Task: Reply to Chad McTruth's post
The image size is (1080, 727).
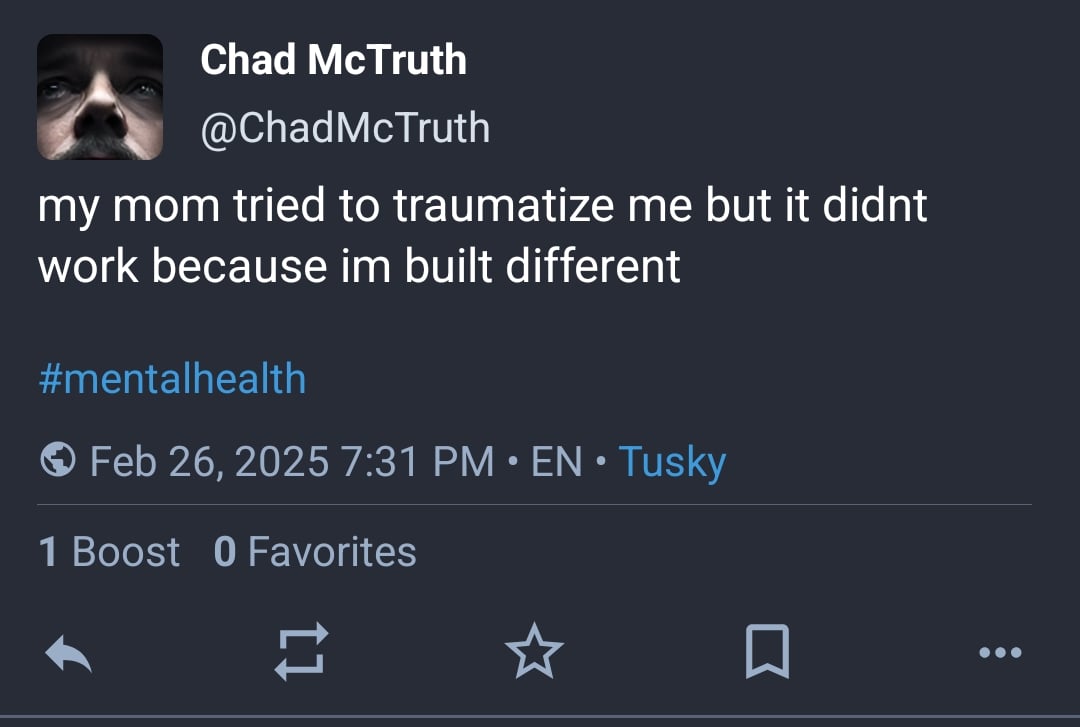Action: coord(69,653)
